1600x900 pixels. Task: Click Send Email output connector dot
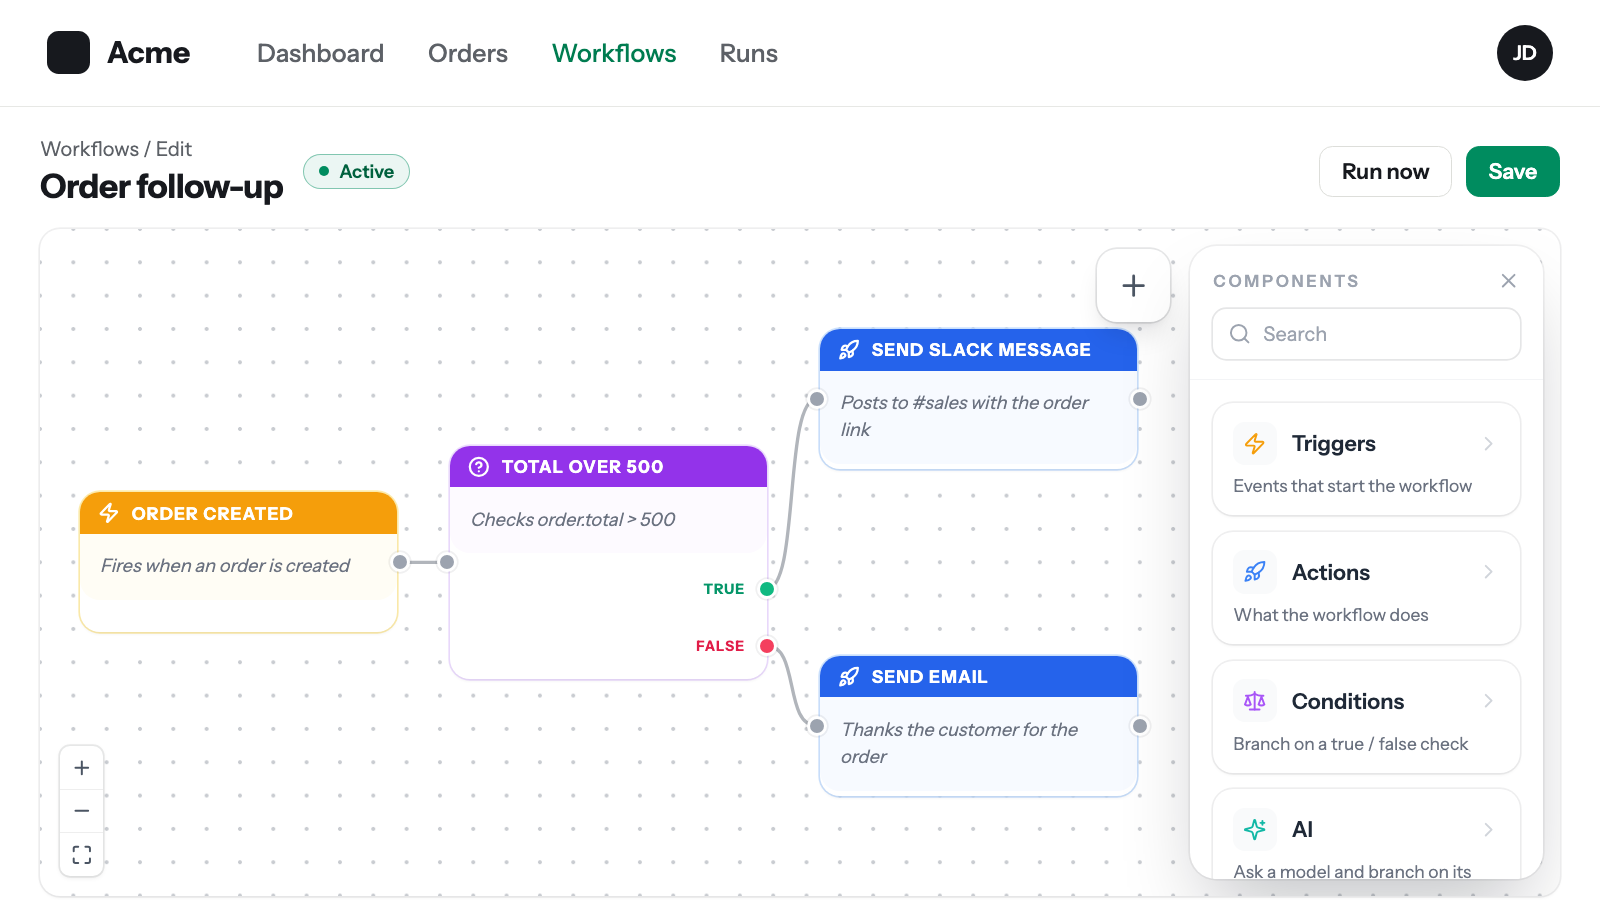click(x=1139, y=726)
